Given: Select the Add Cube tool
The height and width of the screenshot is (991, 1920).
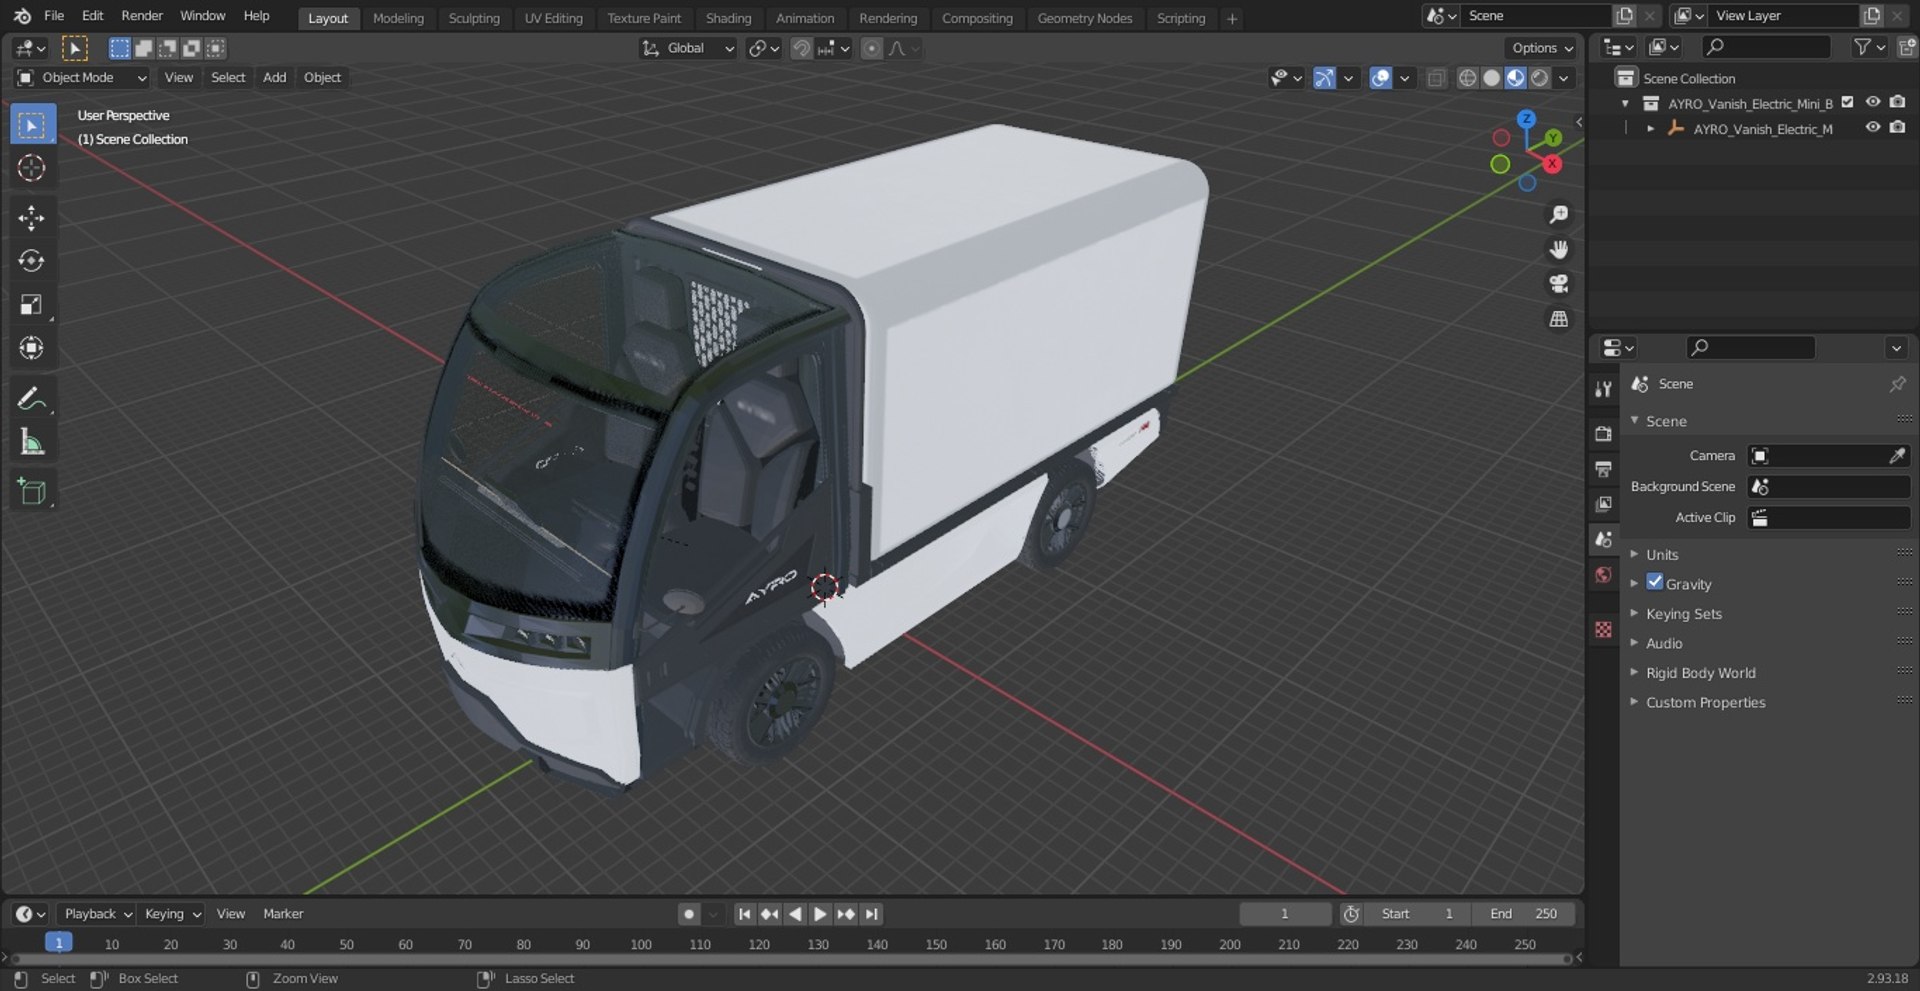Looking at the screenshot, I should coord(32,492).
